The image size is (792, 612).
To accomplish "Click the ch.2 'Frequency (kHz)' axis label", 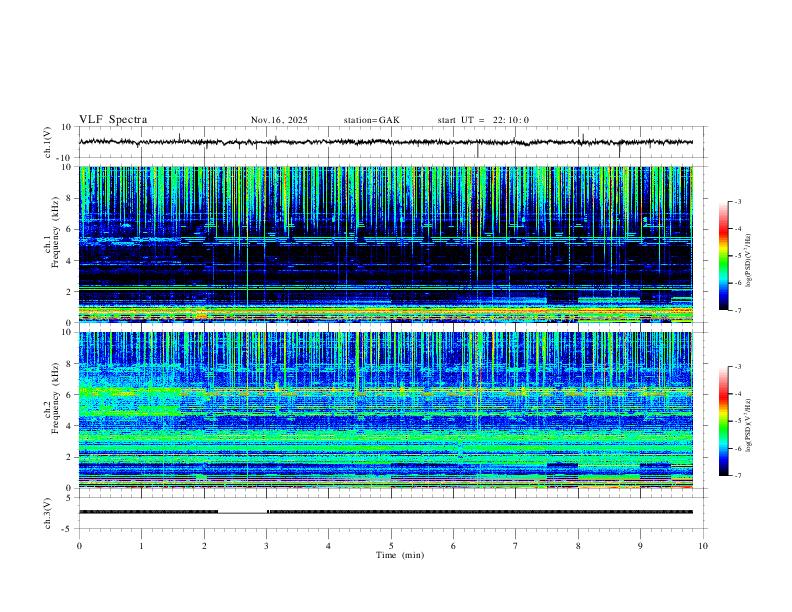I will (55, 398).
